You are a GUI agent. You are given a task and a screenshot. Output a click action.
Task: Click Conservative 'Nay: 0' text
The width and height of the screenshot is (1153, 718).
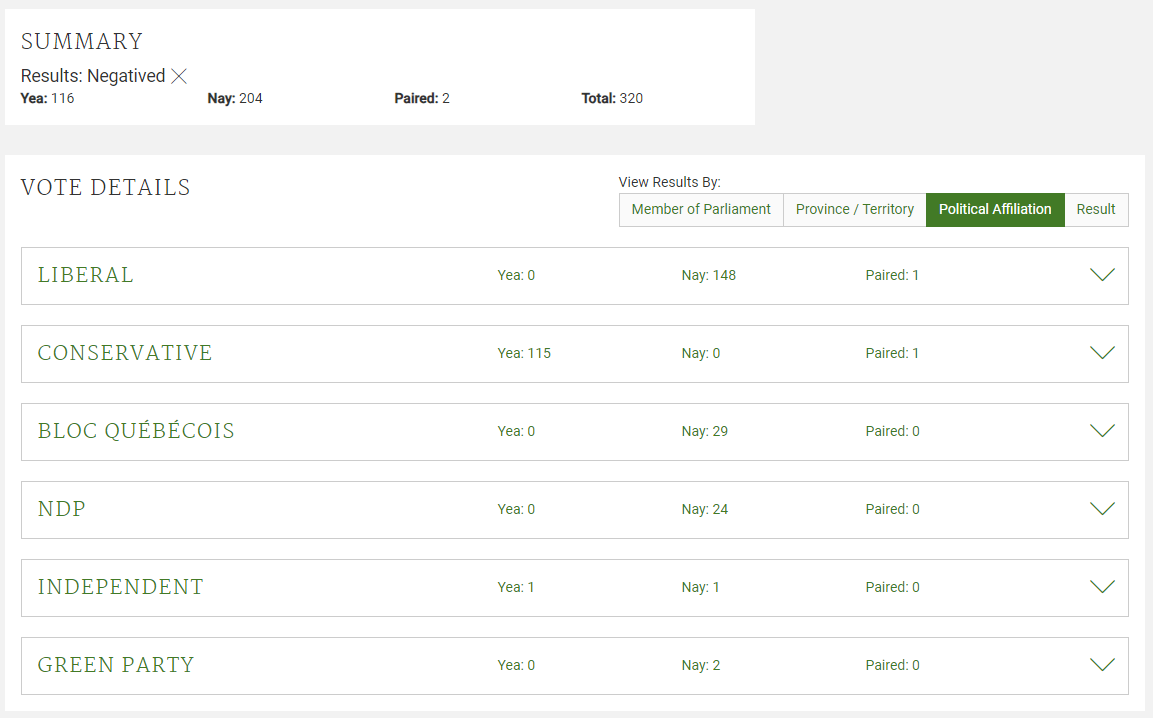pyautogui.click(x=701, y=353)
